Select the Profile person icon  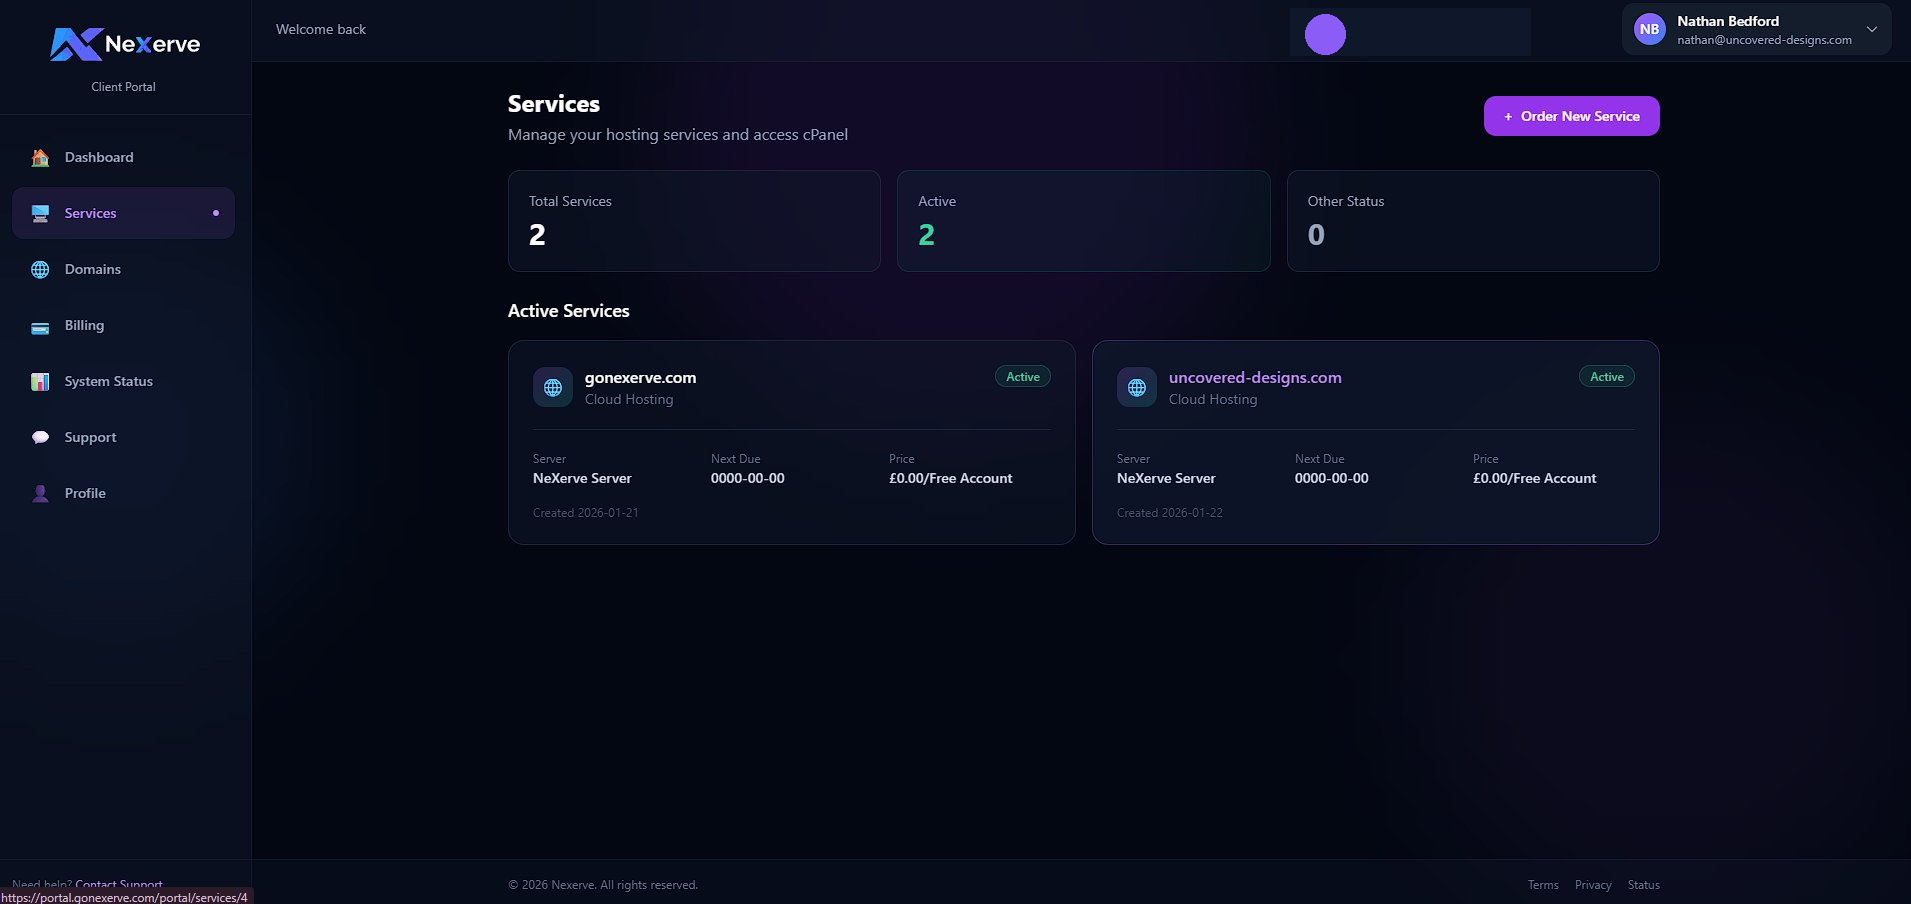pyautogui.click(x=39, y=493)
